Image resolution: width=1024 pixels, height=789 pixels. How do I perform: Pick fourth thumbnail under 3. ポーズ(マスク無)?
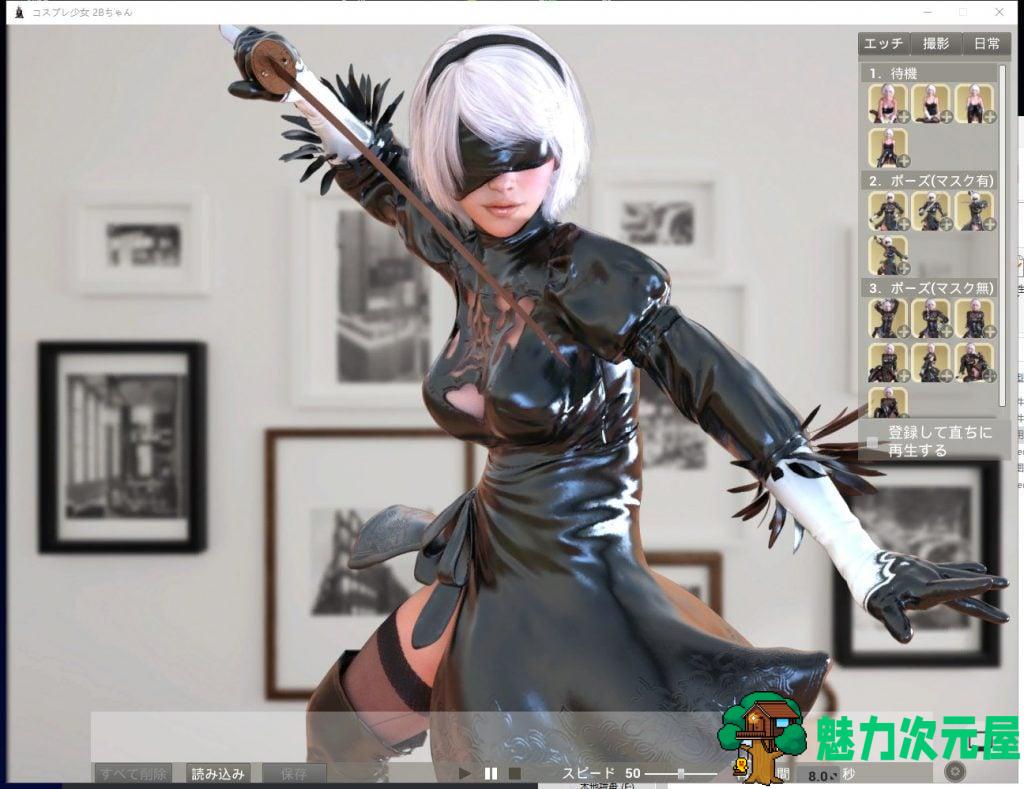(888, 362)
